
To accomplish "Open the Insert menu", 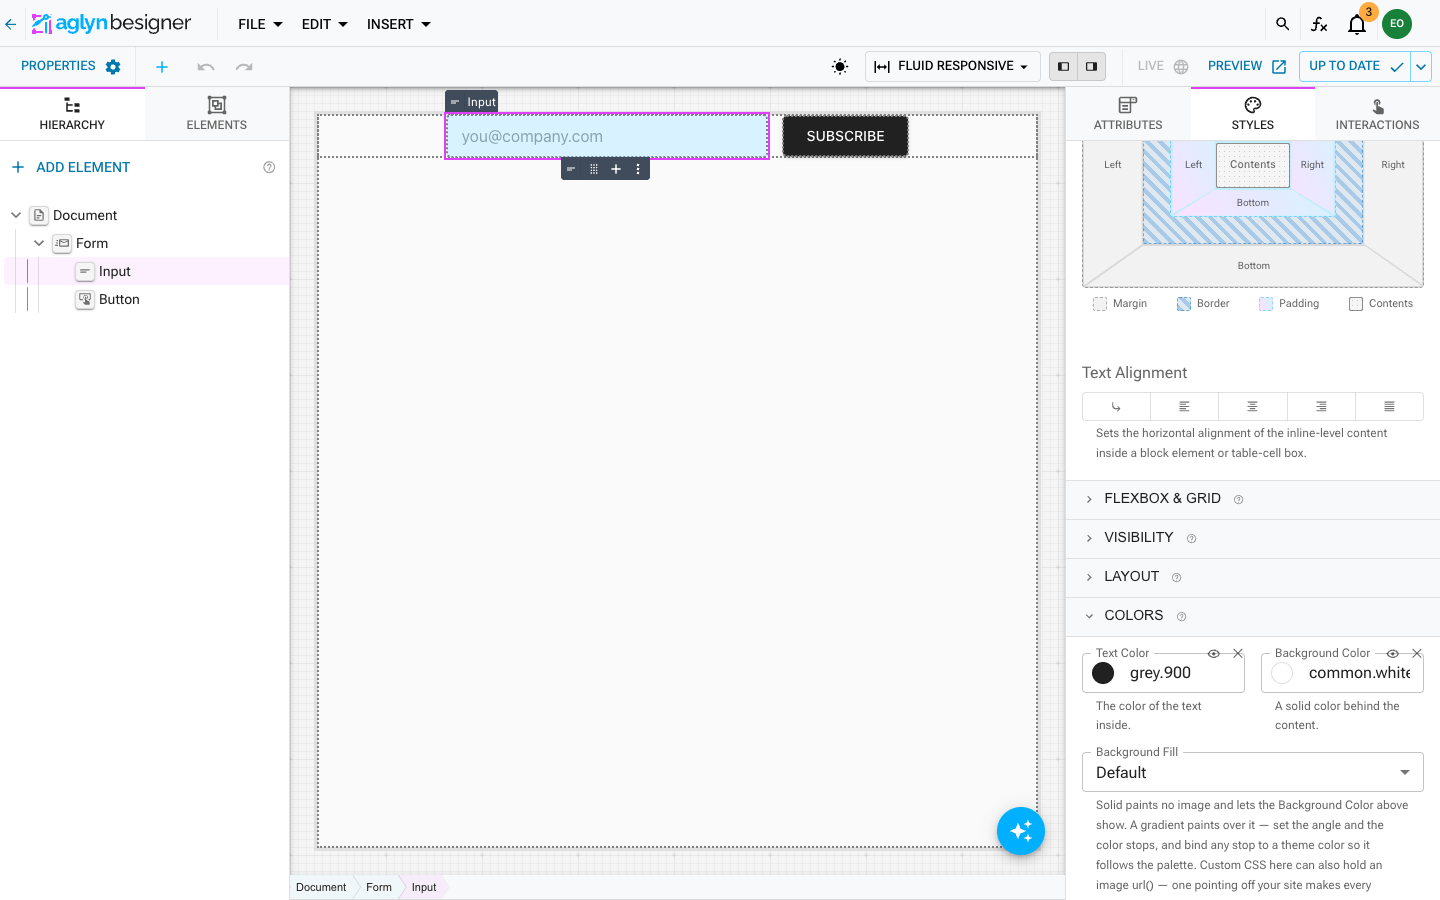I will [x=399, y=24].
